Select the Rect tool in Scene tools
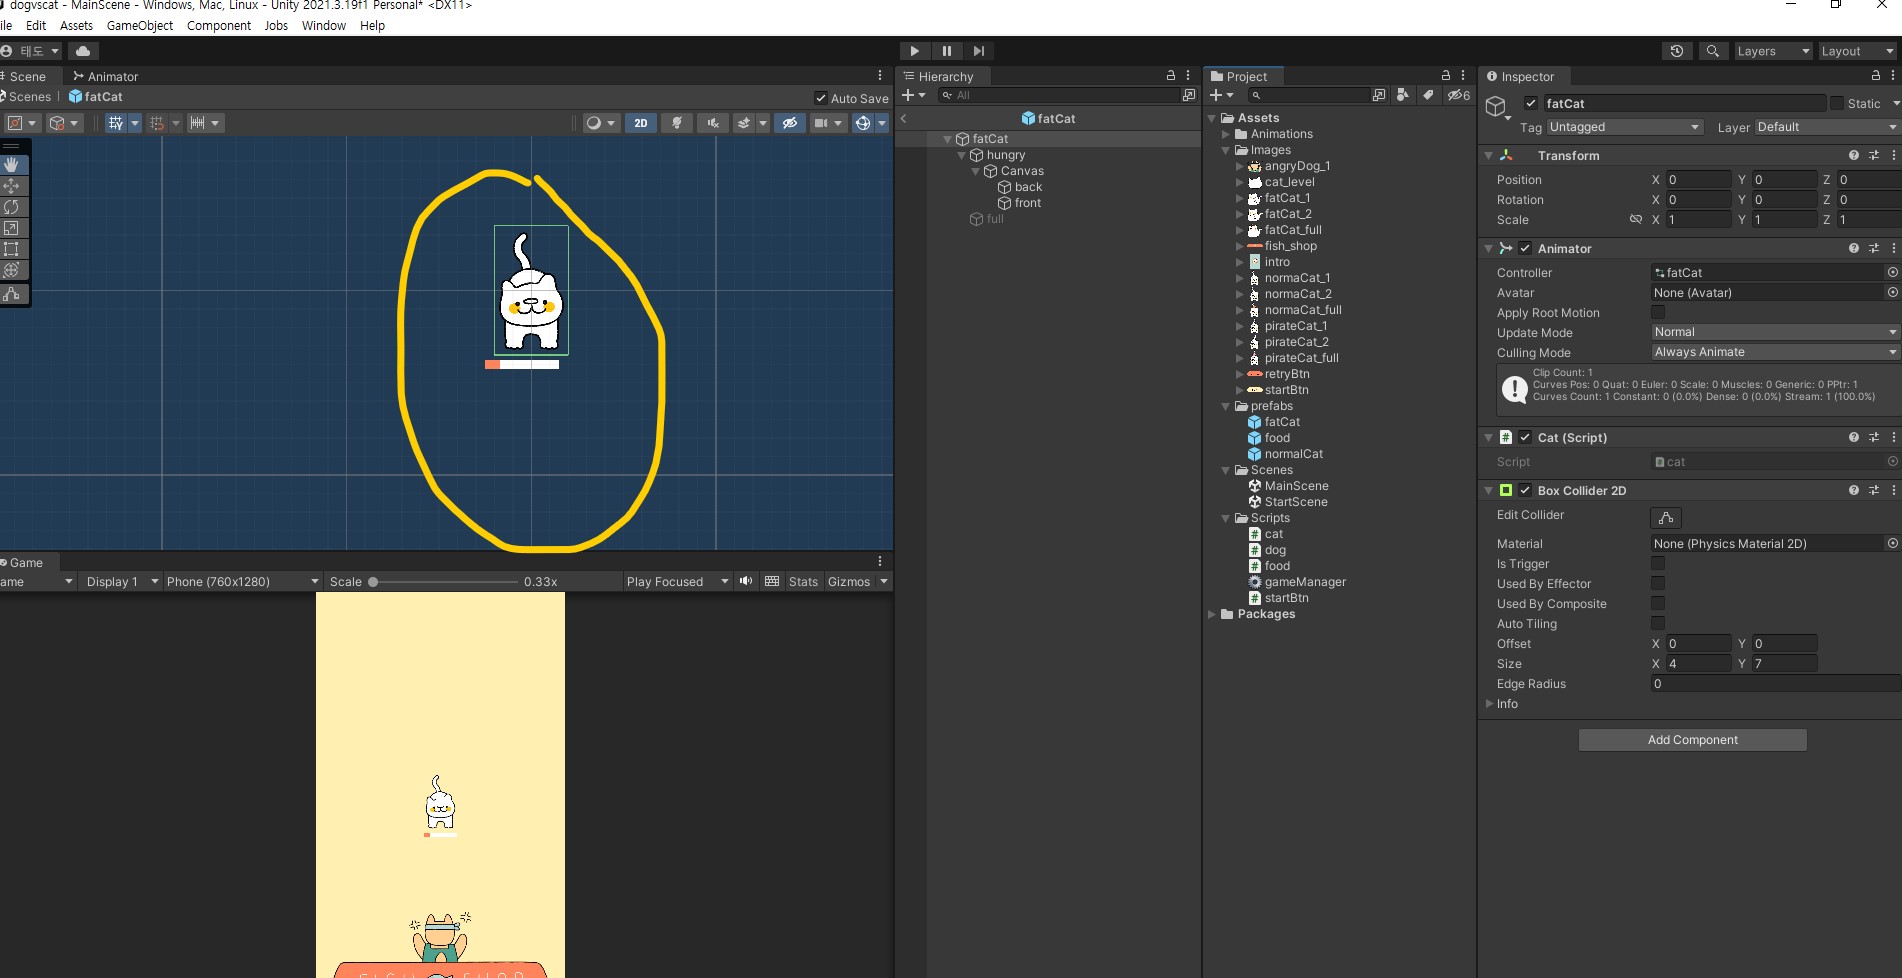This screenshot has width=1902, height=978. point(12,249)
